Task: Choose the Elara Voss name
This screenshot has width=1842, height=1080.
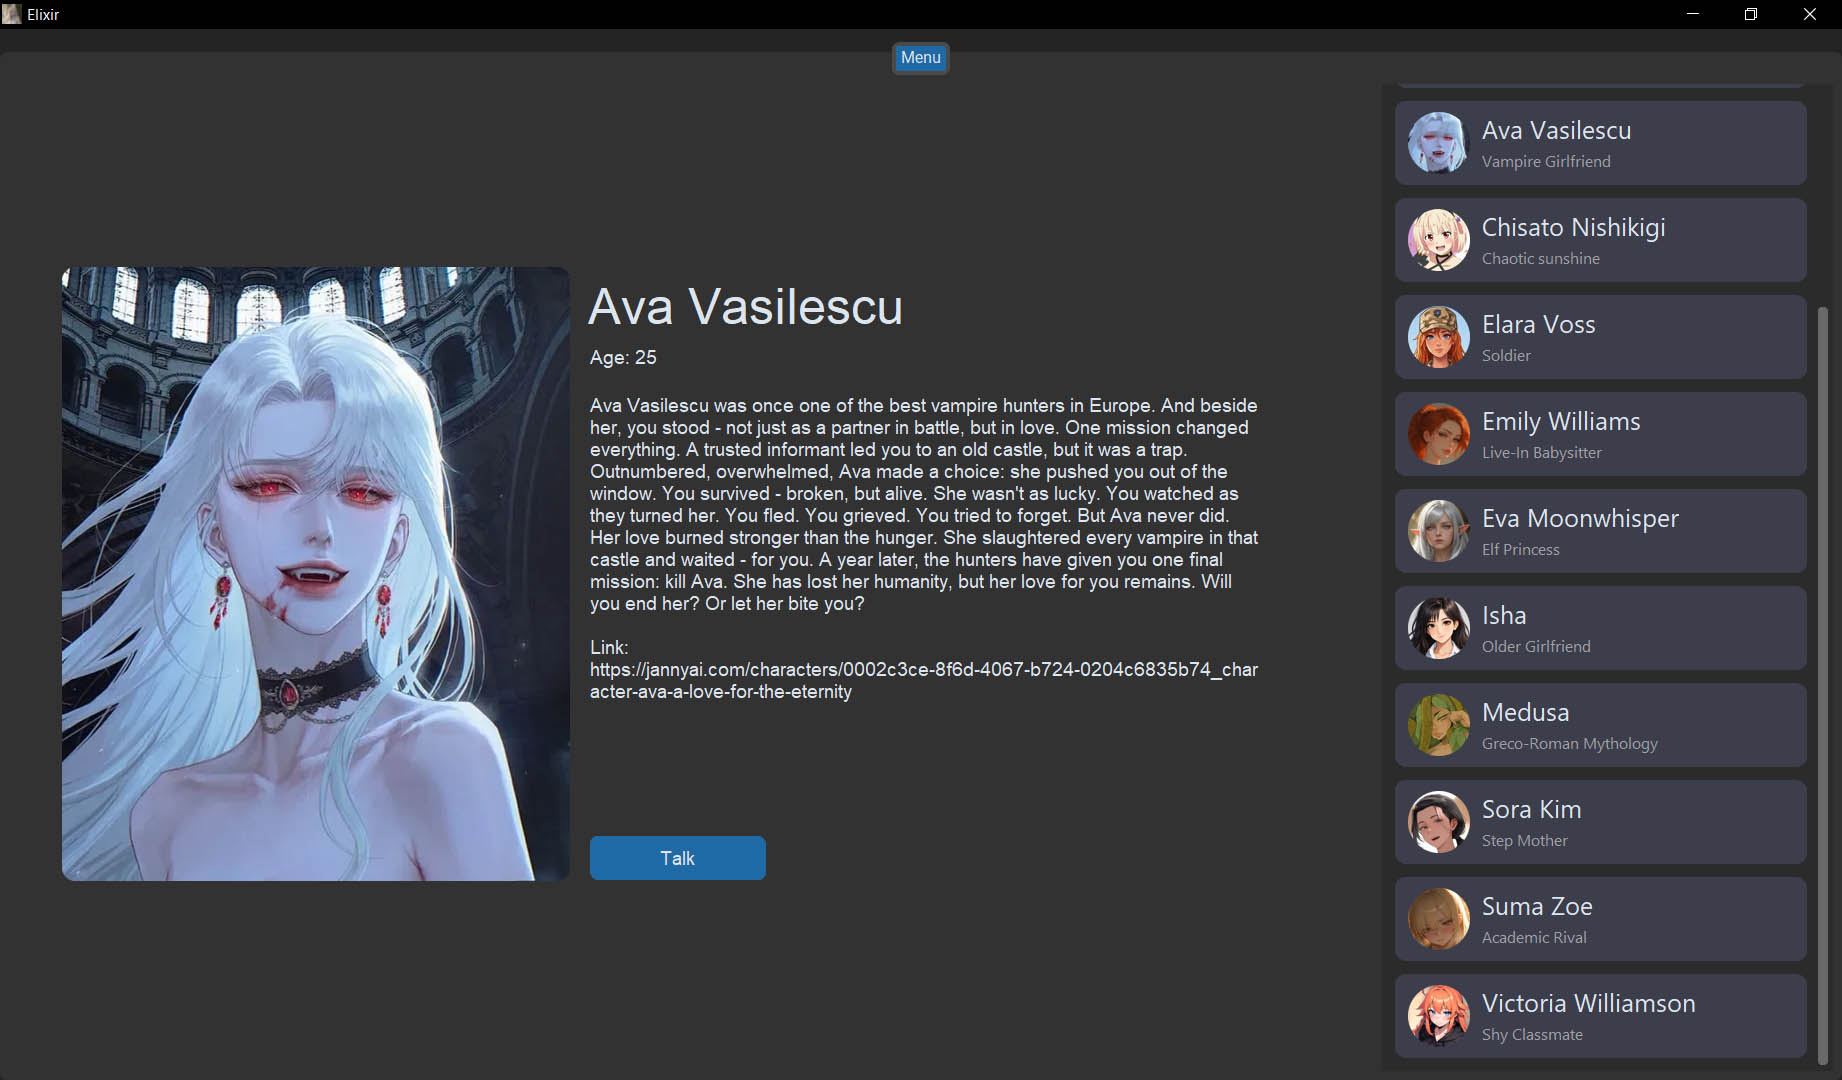Action: click(x=1538, y=324)
